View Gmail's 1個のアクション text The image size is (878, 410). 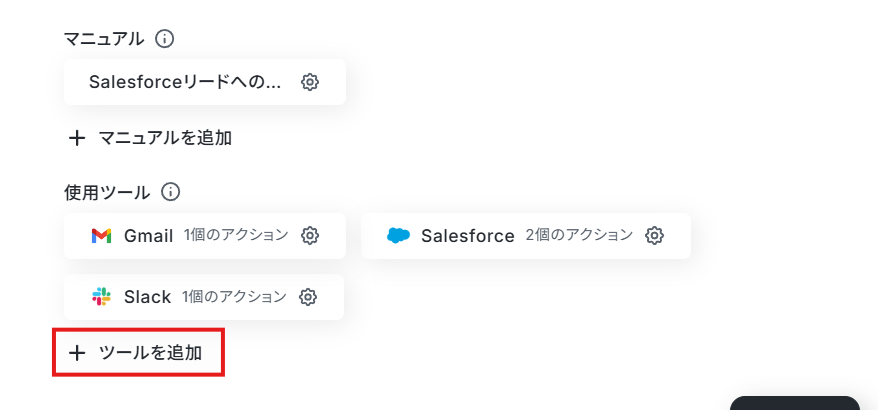[236, 235]
